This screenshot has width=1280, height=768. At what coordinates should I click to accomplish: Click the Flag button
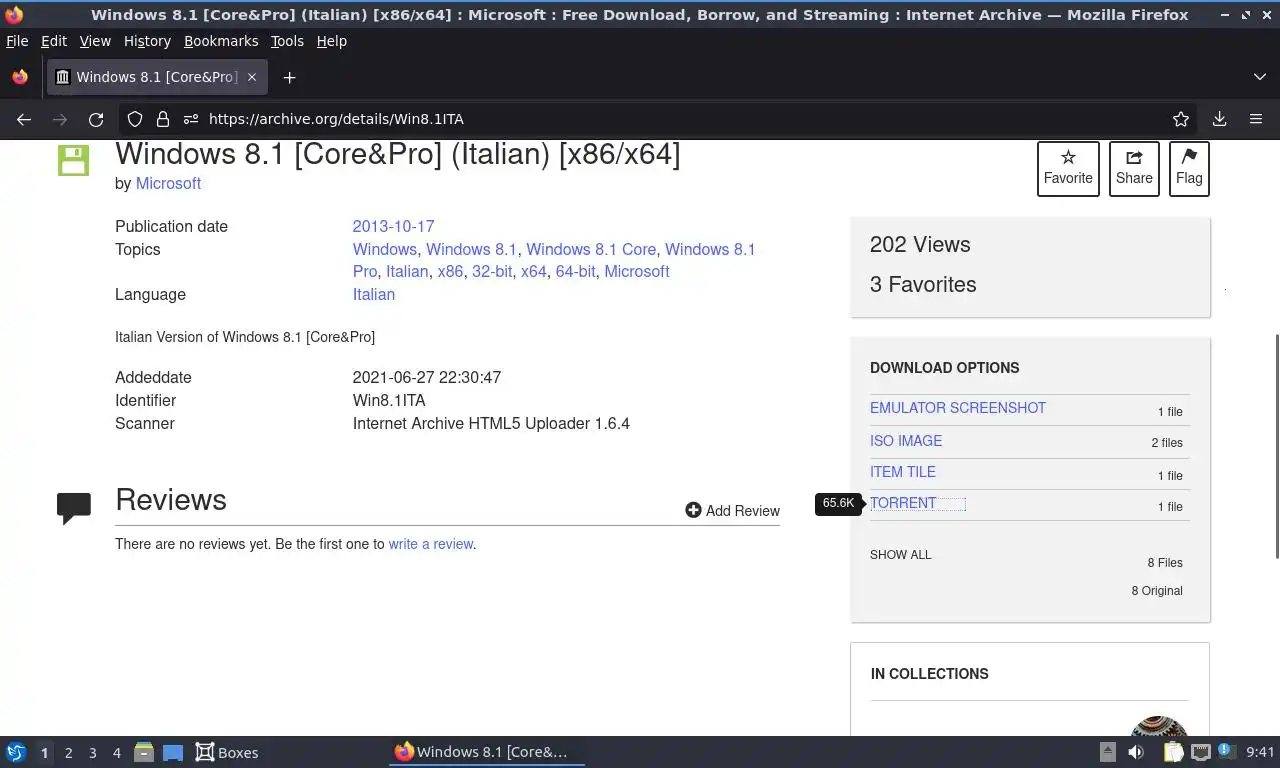coord(1189,168)
